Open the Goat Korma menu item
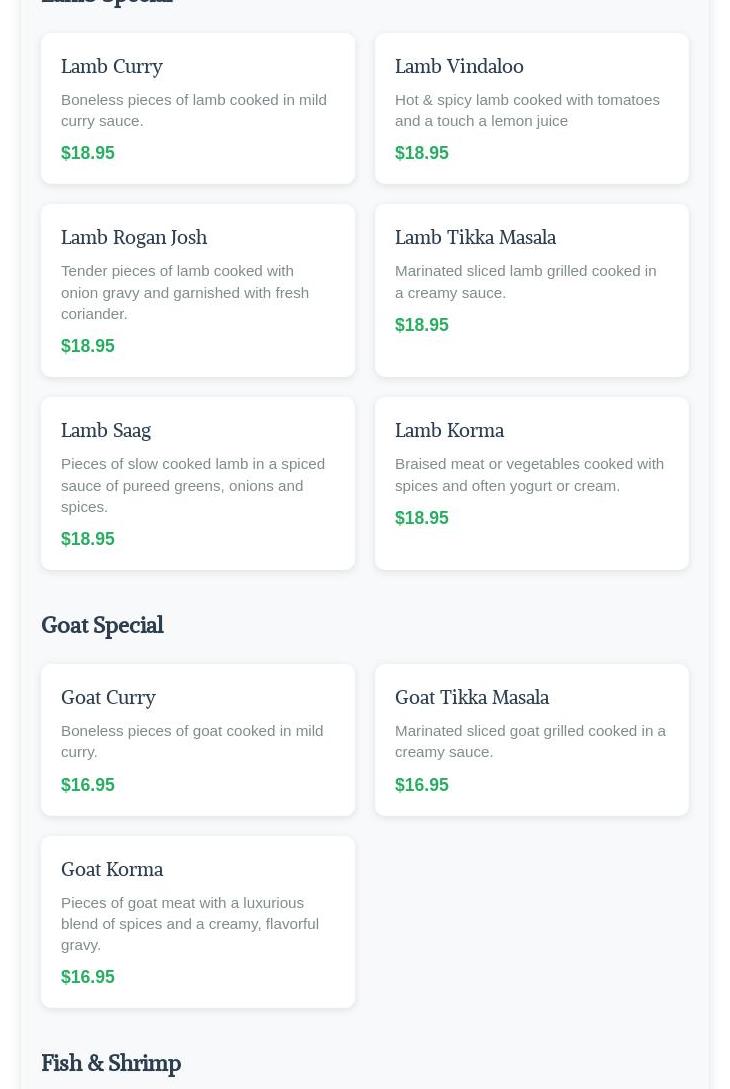This screenshot has width=730, height=1089. point(198,922)
